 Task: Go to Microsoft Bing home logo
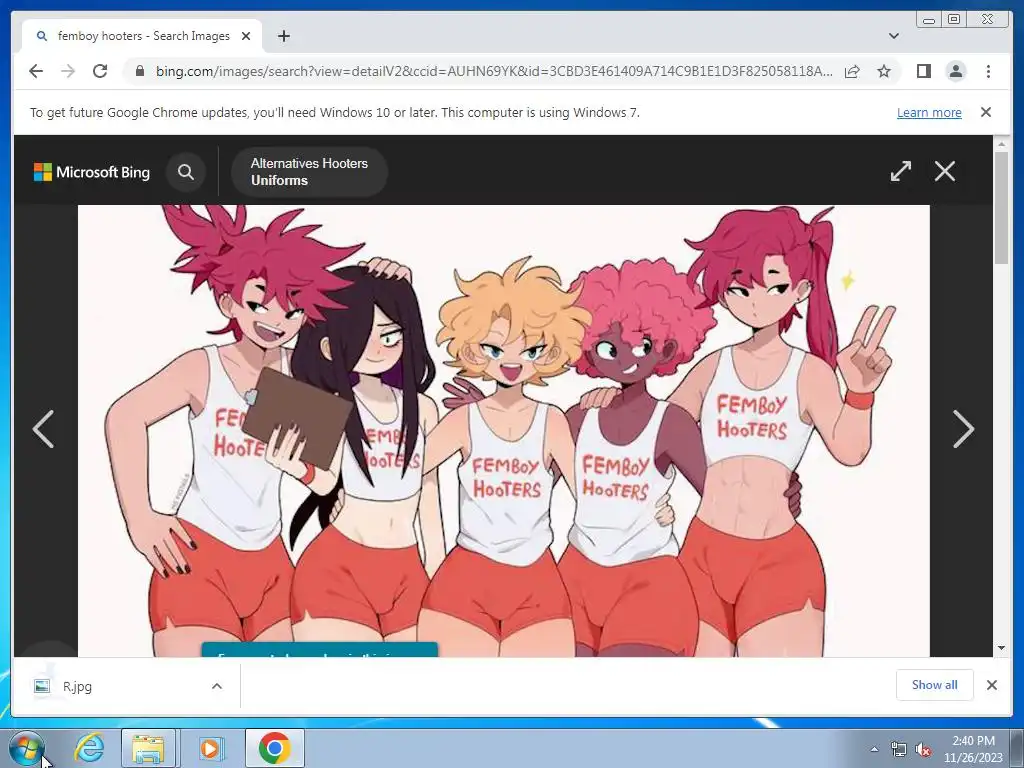[x=92, y=172]
